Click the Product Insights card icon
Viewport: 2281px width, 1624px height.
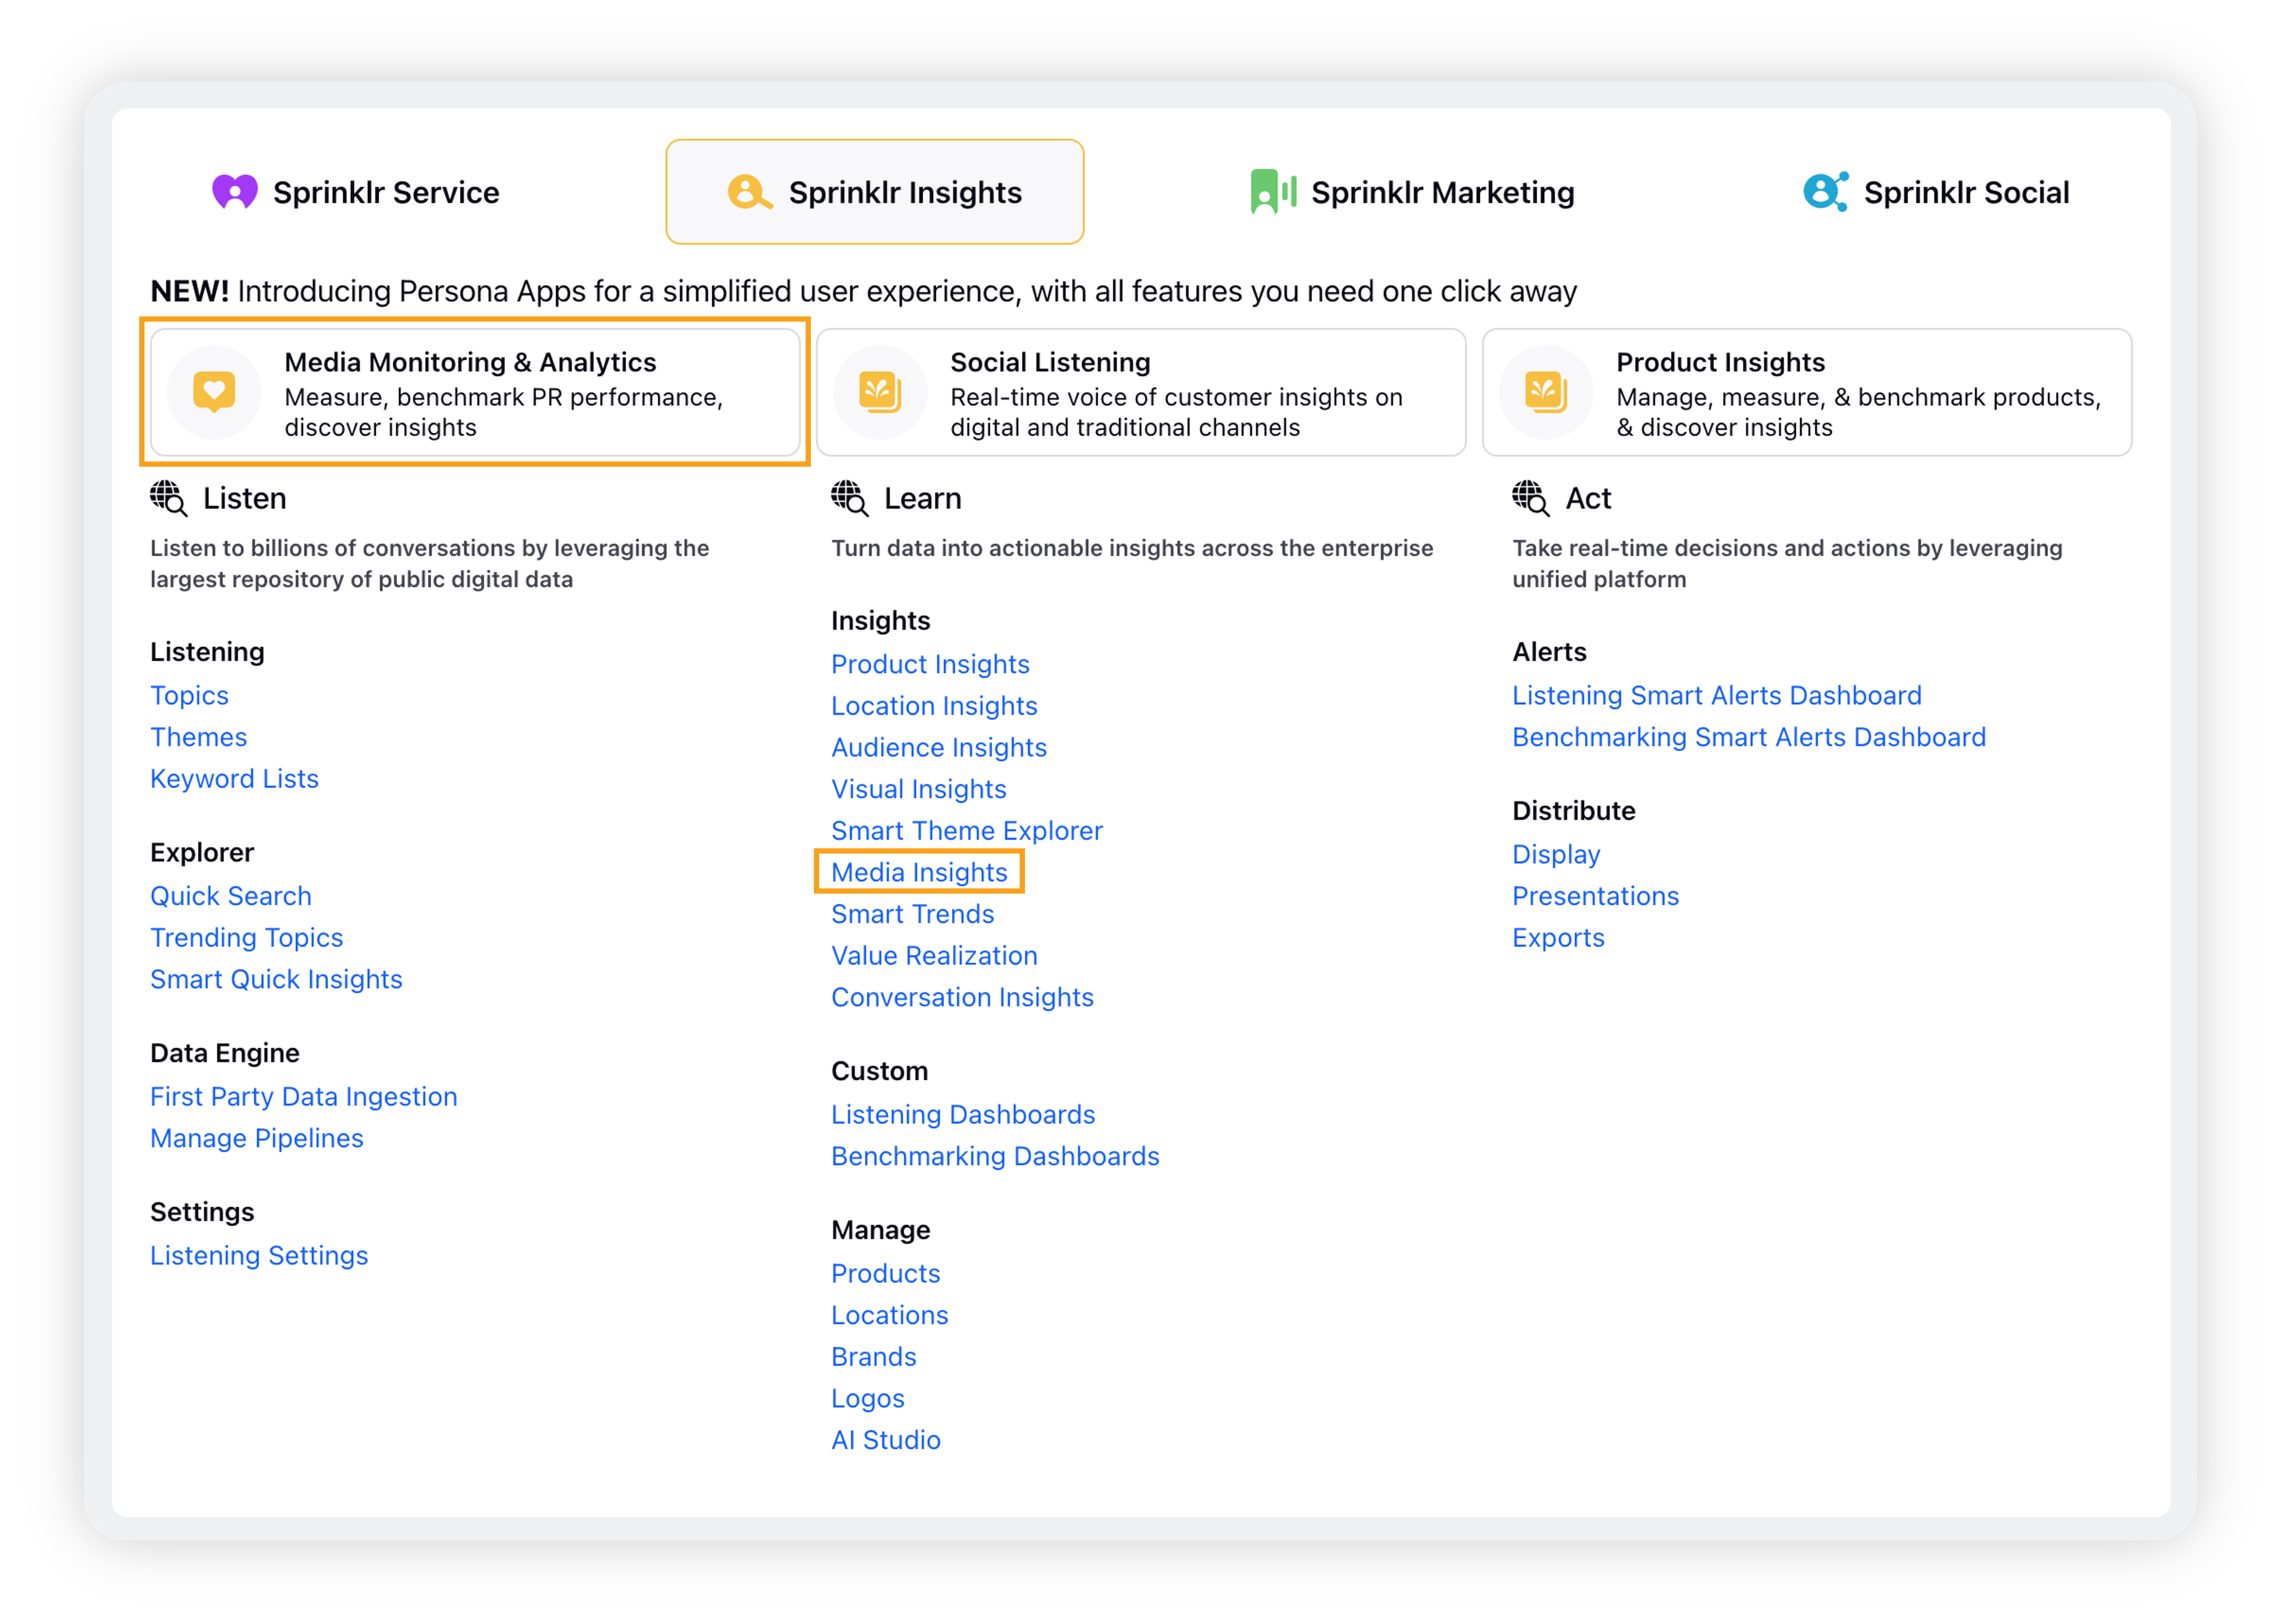pos(1546,392)
